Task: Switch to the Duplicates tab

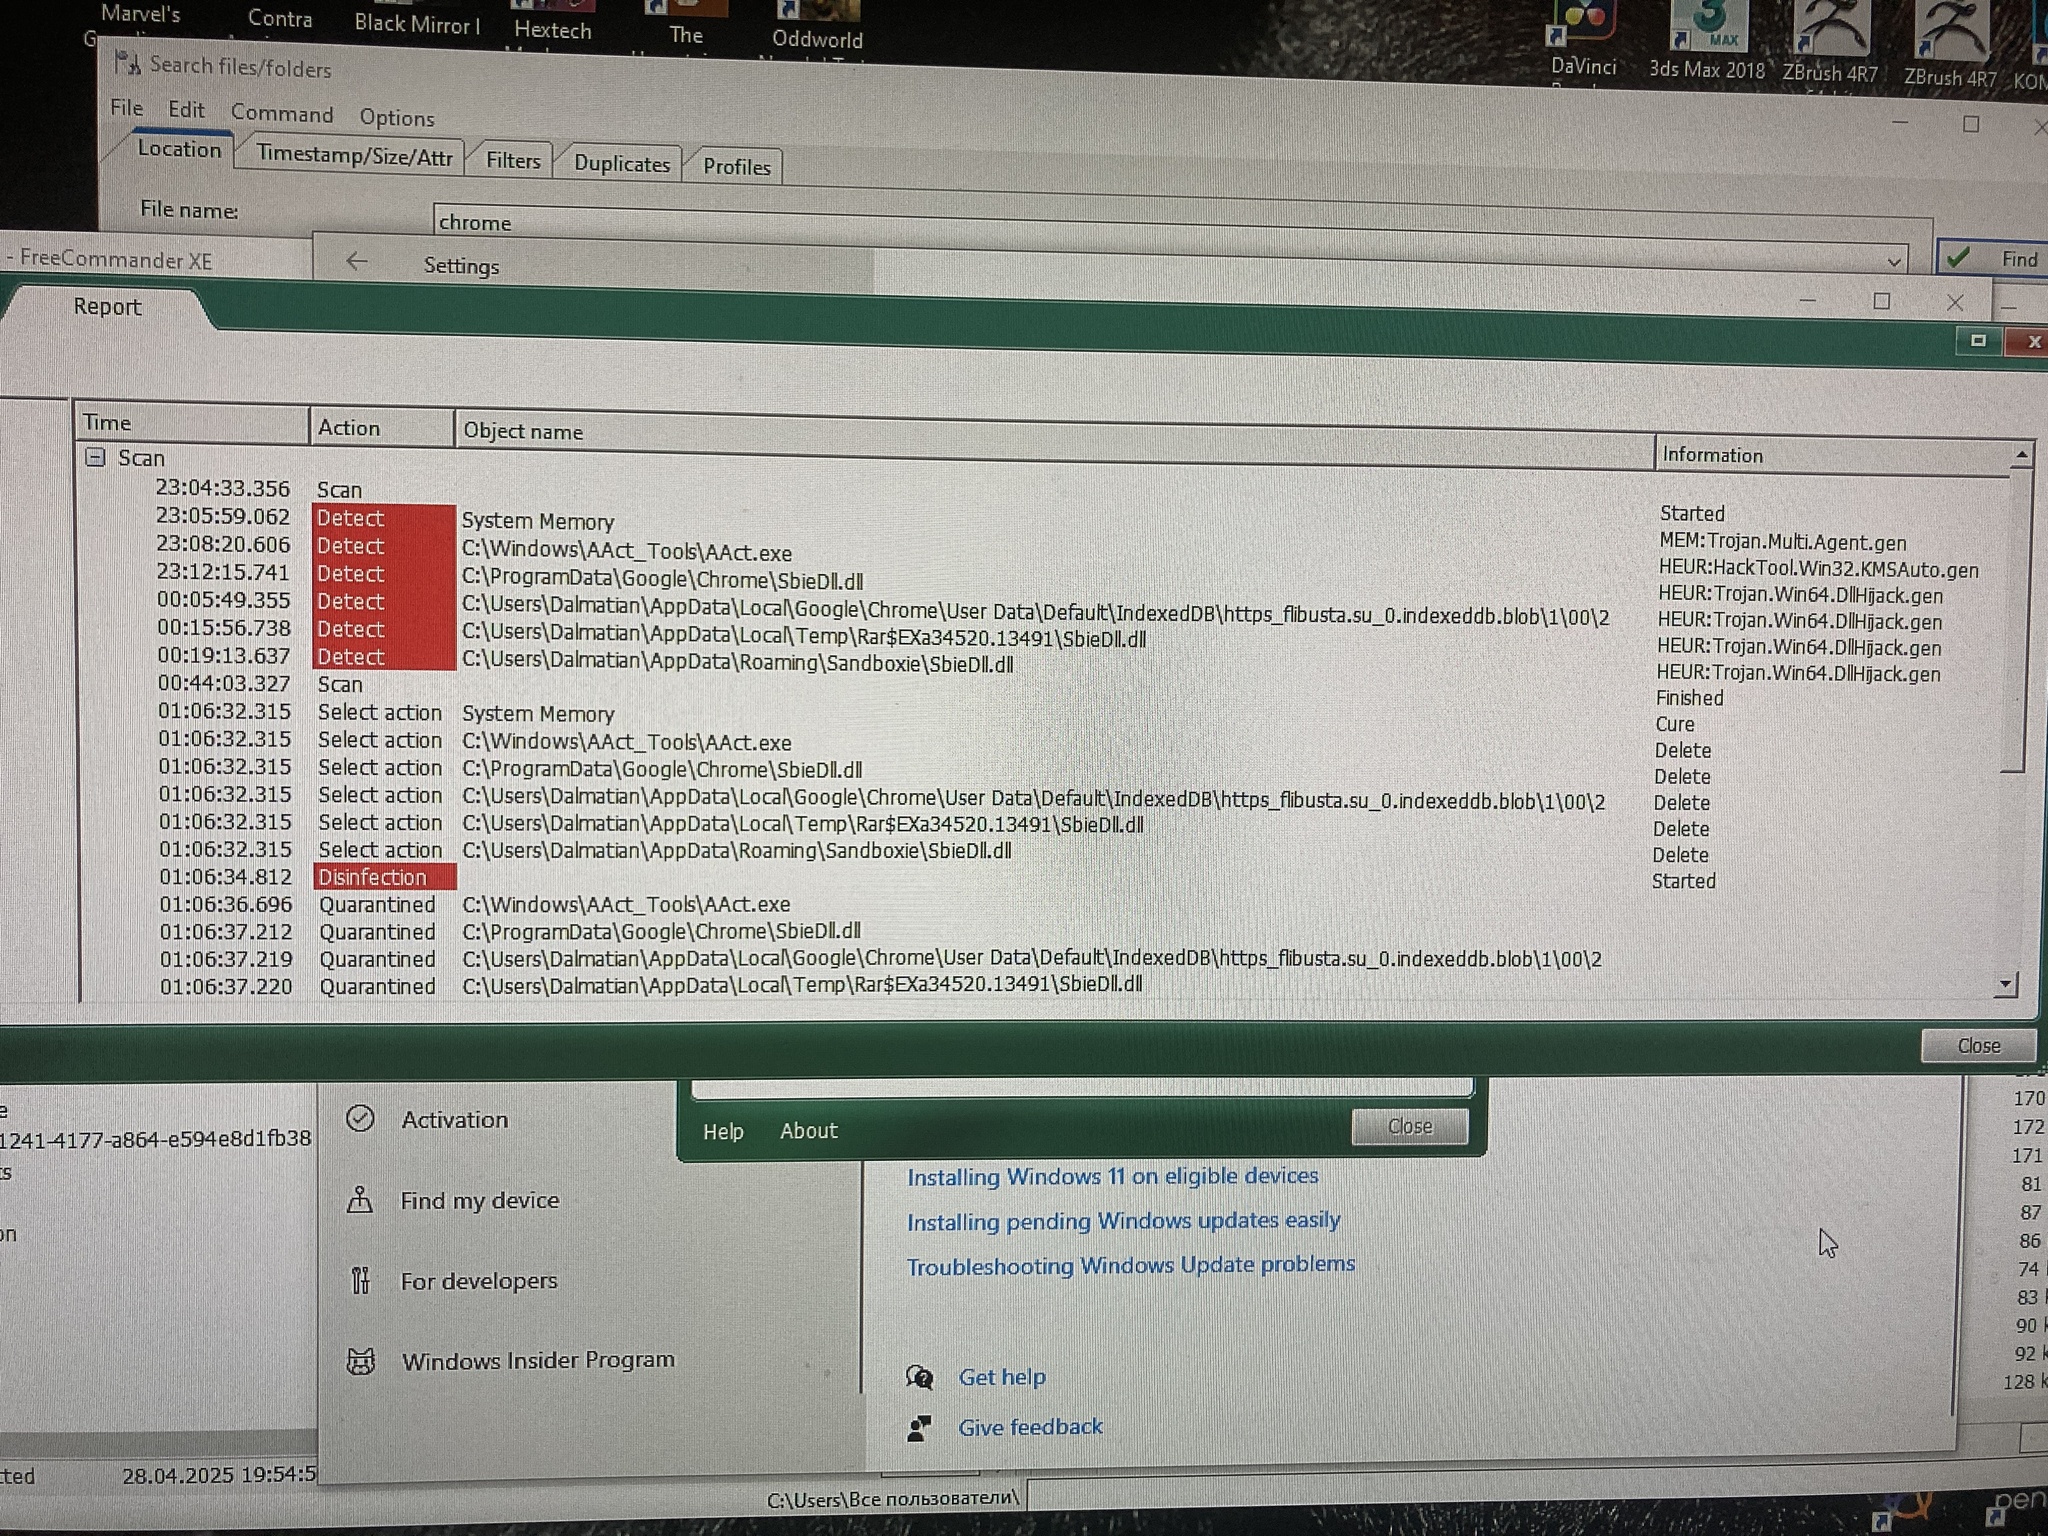Action: [x=621, y=164]
